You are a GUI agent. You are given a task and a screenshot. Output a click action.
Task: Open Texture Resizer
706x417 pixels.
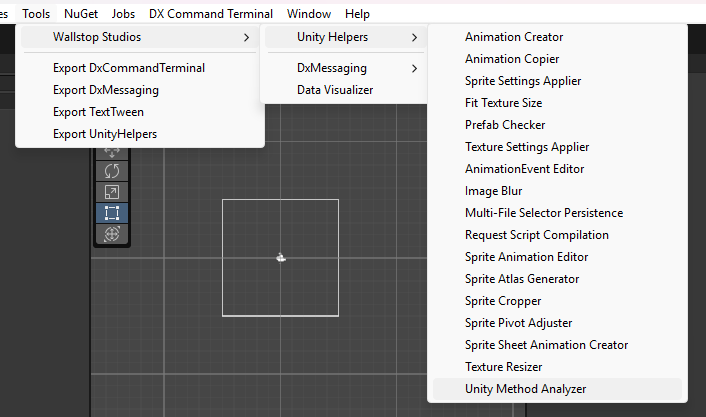click(503, 367)
